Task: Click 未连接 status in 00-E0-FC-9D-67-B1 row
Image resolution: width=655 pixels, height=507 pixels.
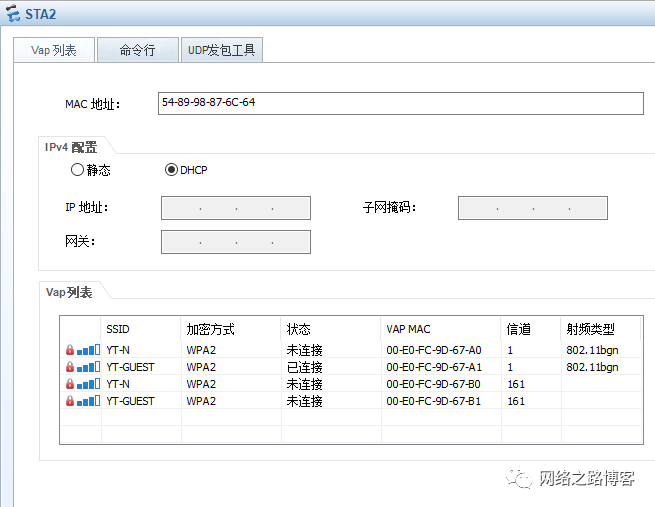Action: (305, 401)
